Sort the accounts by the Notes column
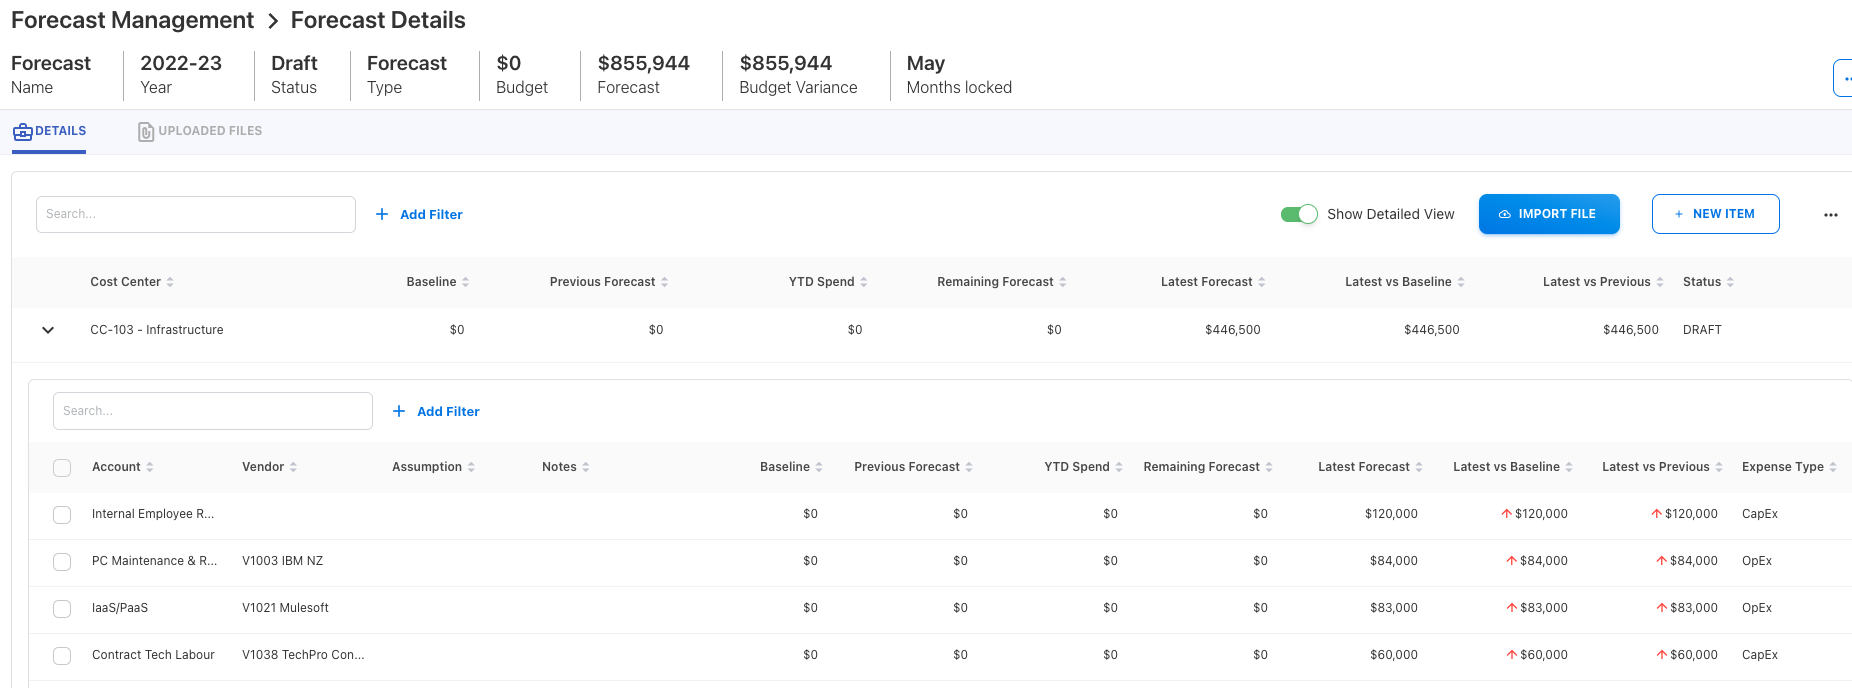Screen dimensions: 1852x688 click(585, 467)
